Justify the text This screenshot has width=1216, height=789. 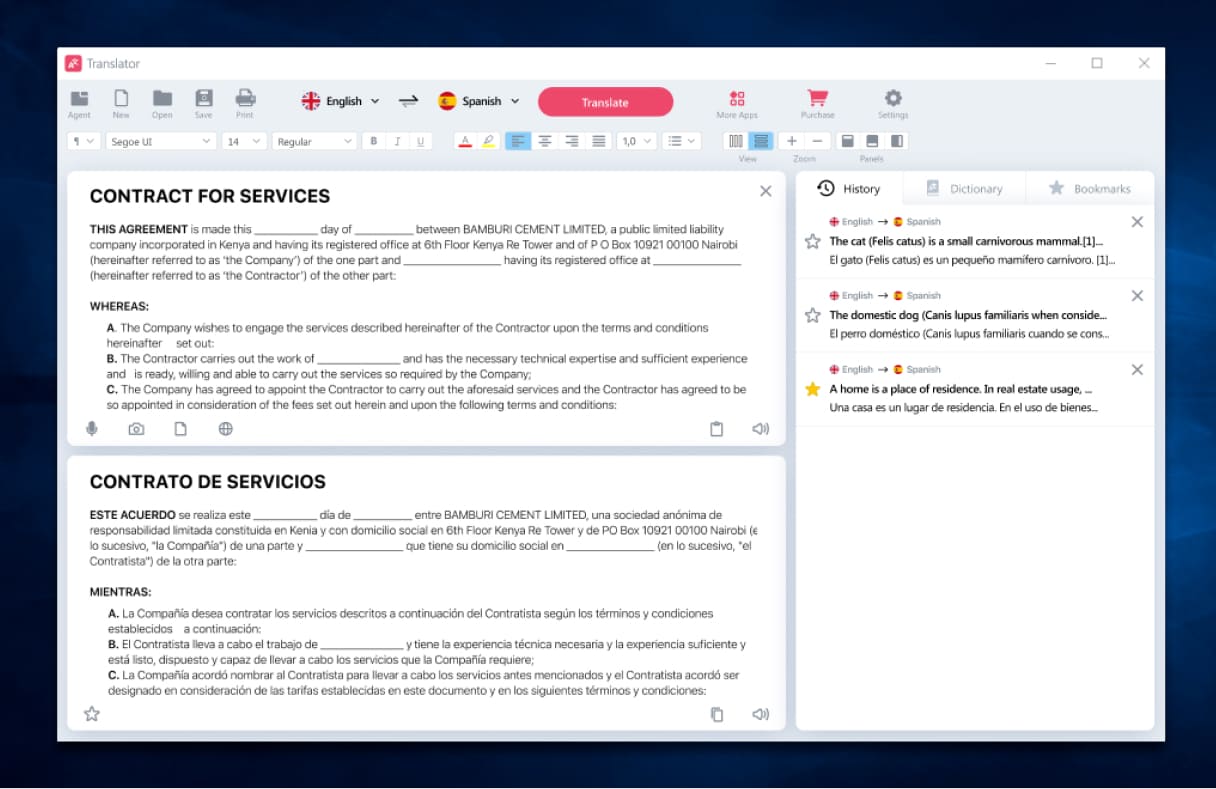(599, 141)
